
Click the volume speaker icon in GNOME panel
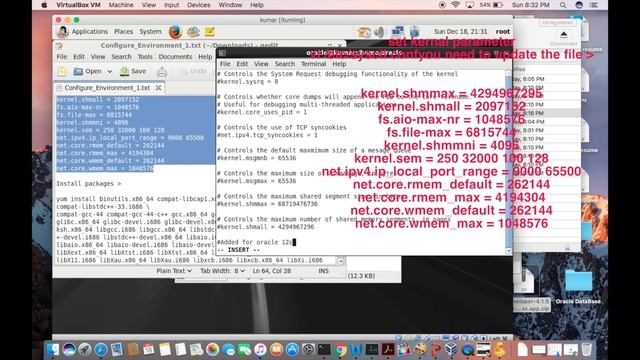click(379, 32)
